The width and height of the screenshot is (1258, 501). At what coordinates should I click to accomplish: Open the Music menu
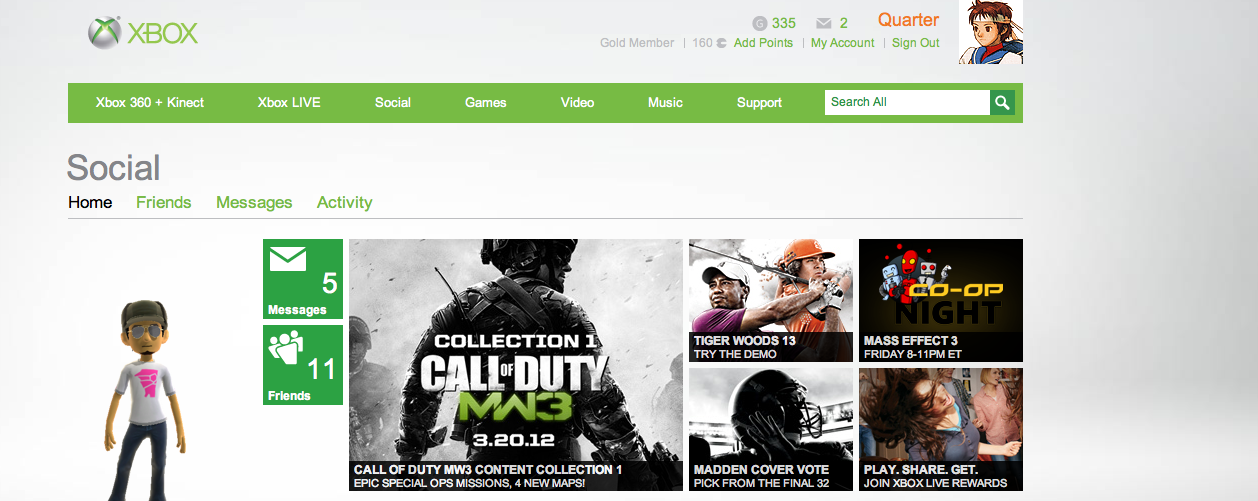(665, 102)
